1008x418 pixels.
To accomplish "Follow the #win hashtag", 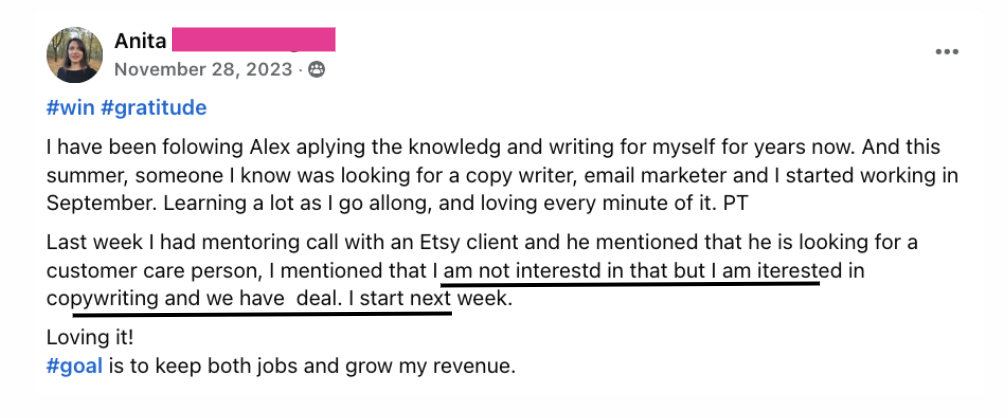I will tap(69, 107).
